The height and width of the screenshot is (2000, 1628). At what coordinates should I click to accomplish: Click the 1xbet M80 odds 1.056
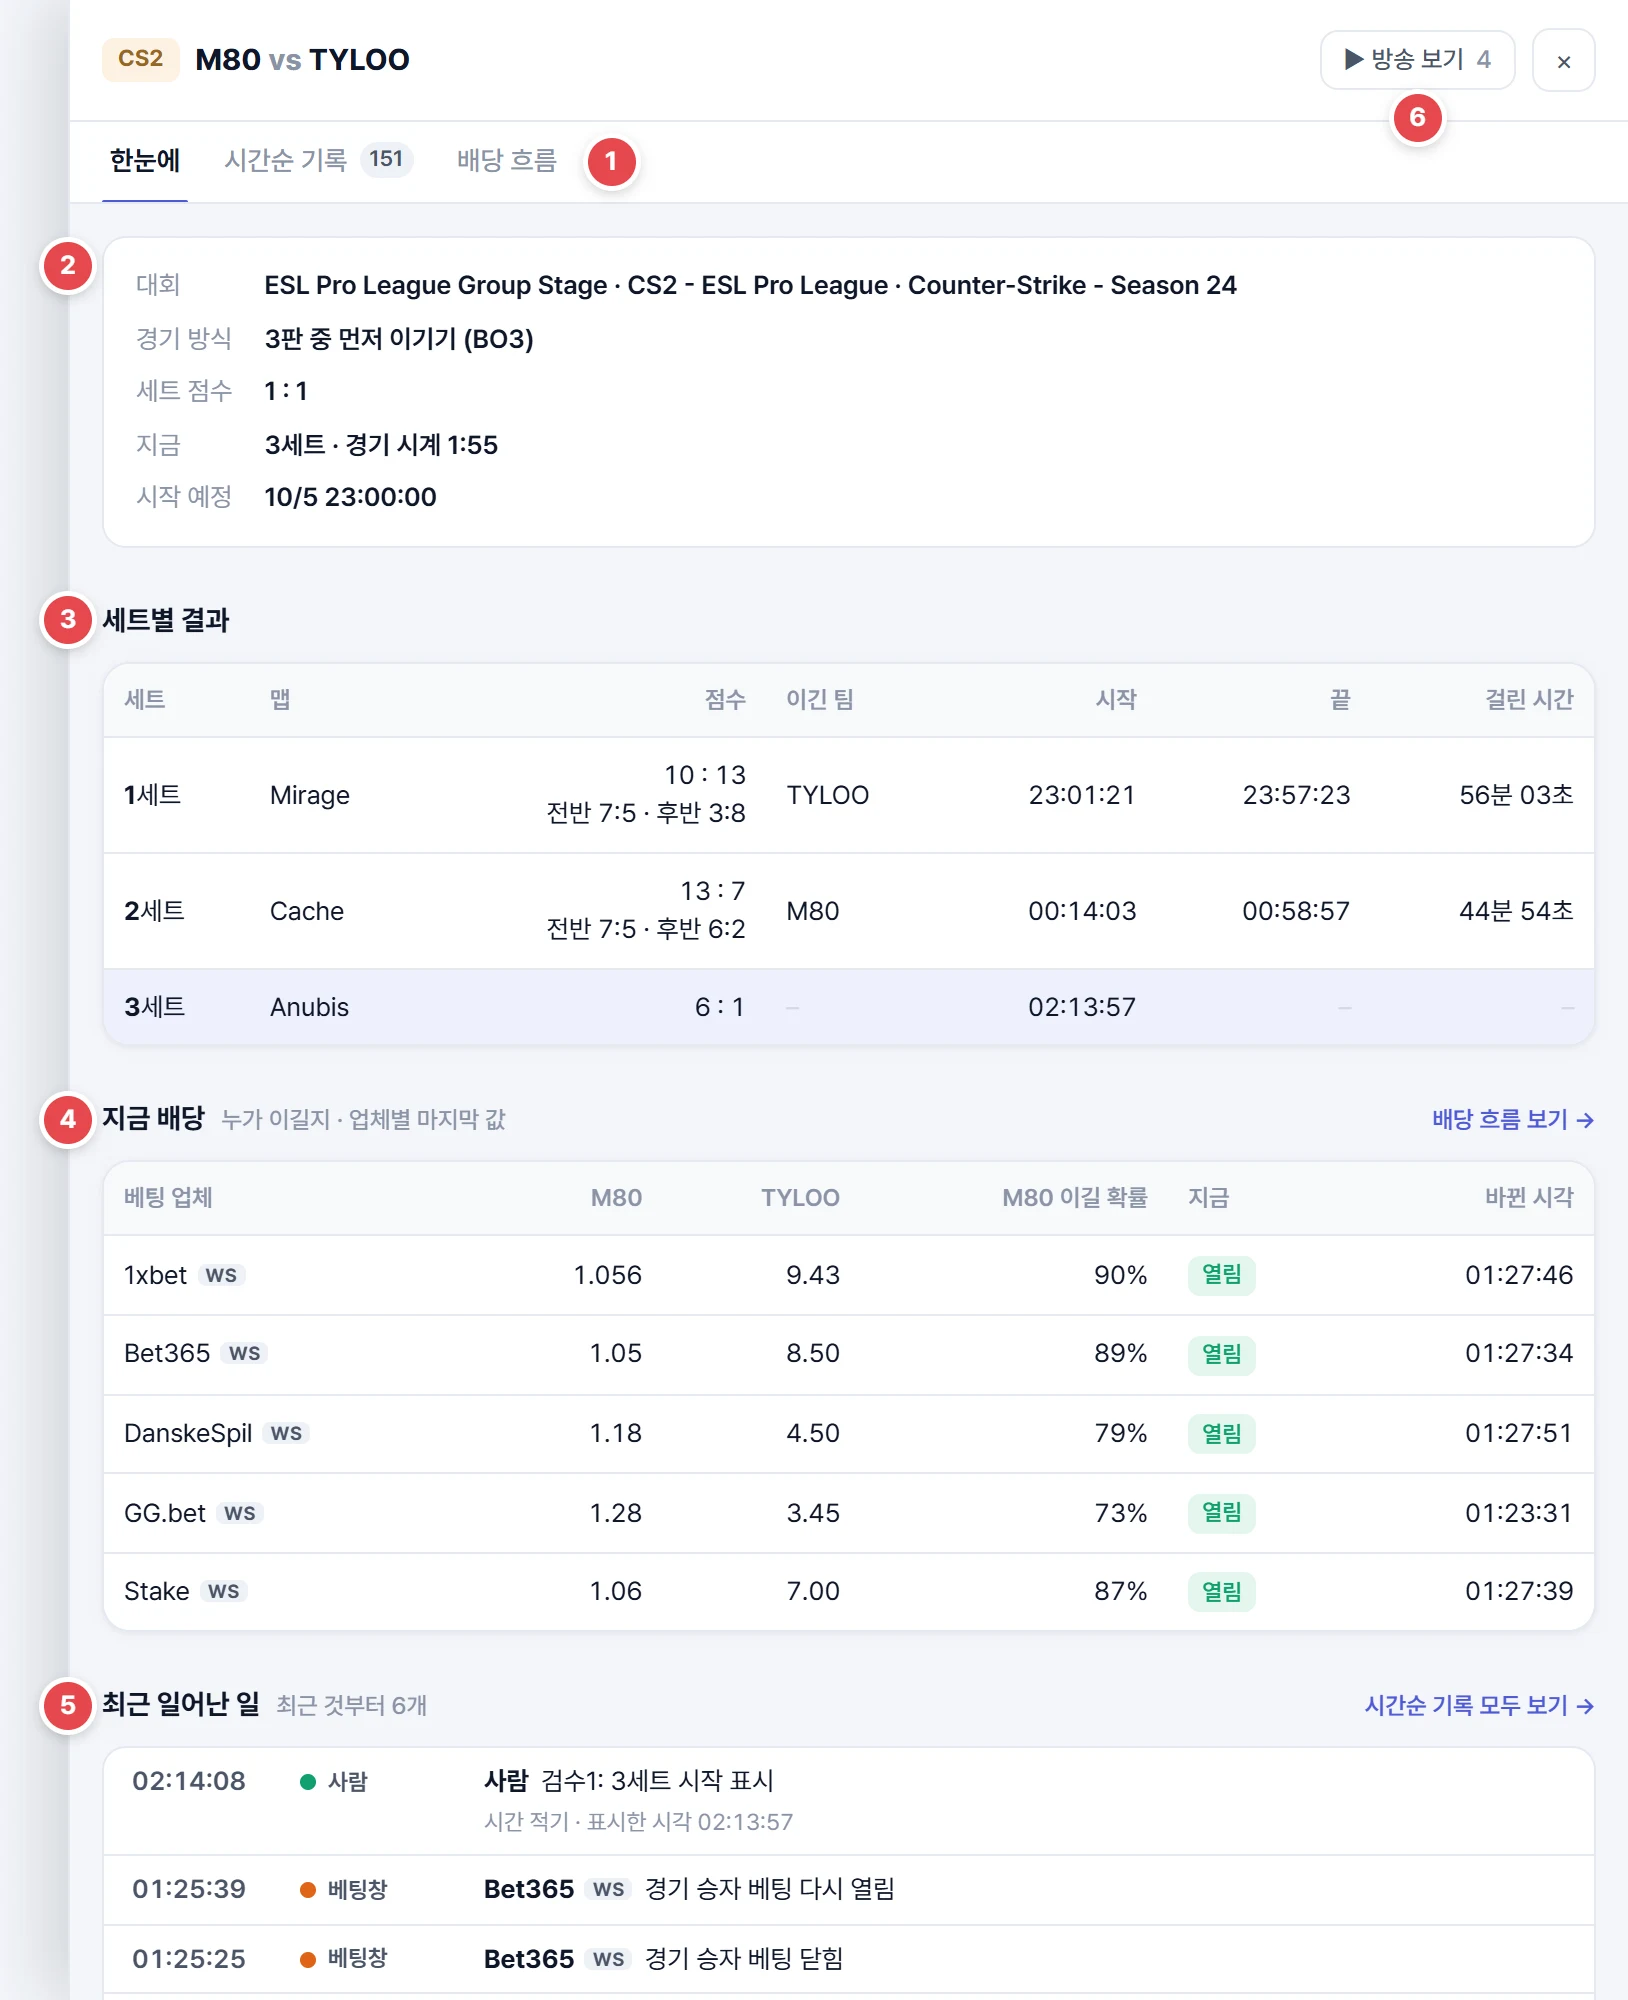[x=607, y=1276]
